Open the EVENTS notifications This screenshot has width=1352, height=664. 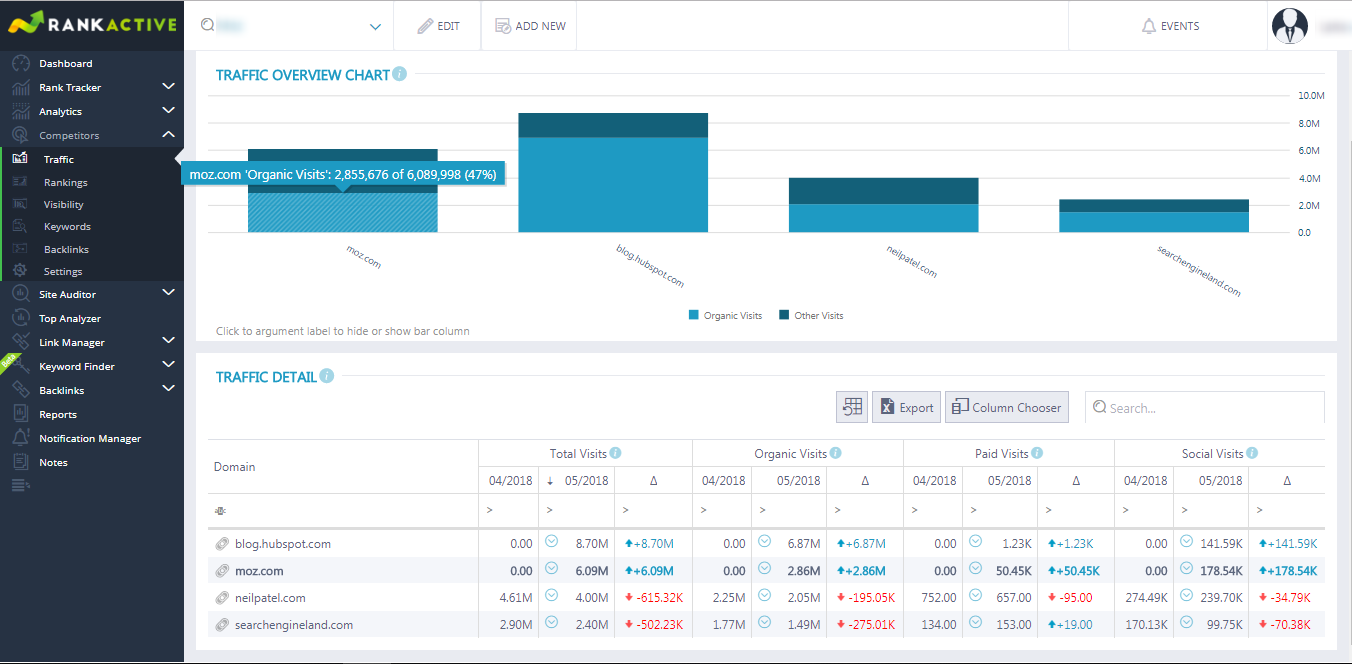(x=1170, y=26)
